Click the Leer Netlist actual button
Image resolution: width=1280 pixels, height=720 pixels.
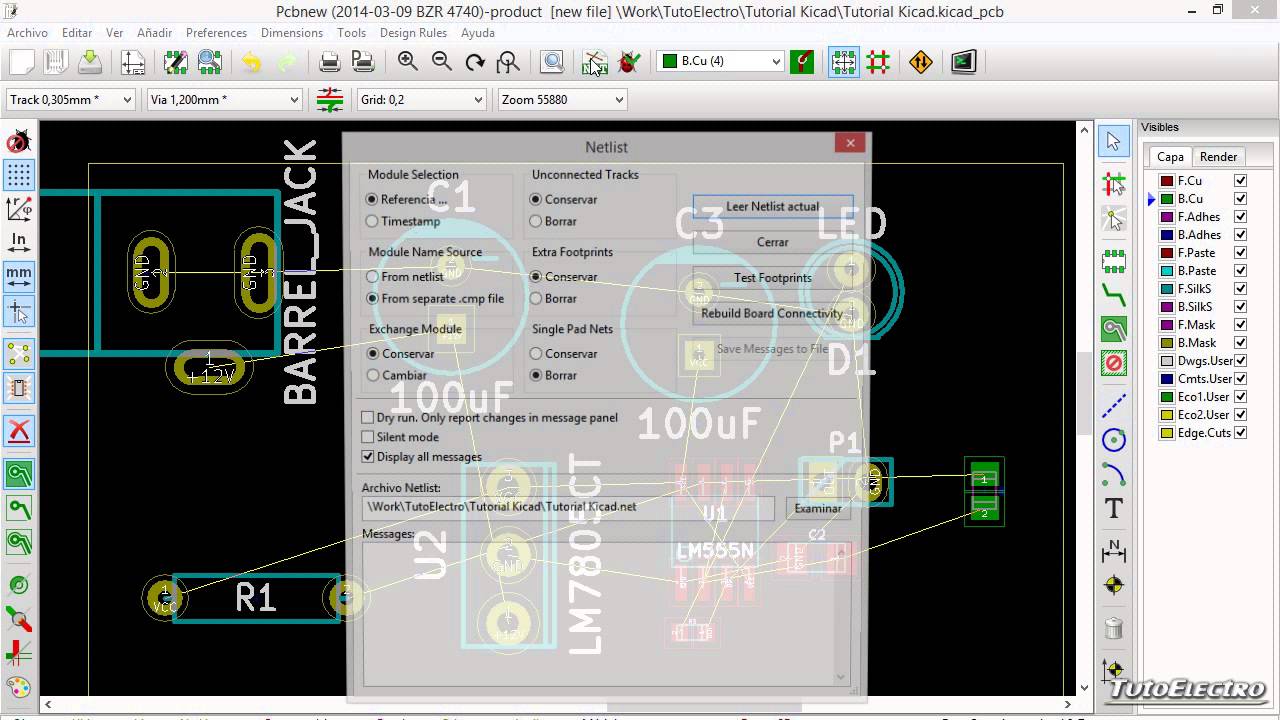pyautogui.click(x=772, y=206)
